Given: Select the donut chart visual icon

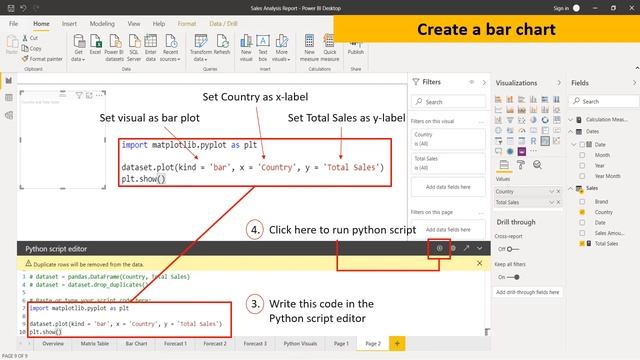Looking at the screenshot, I should pos(545,120).
